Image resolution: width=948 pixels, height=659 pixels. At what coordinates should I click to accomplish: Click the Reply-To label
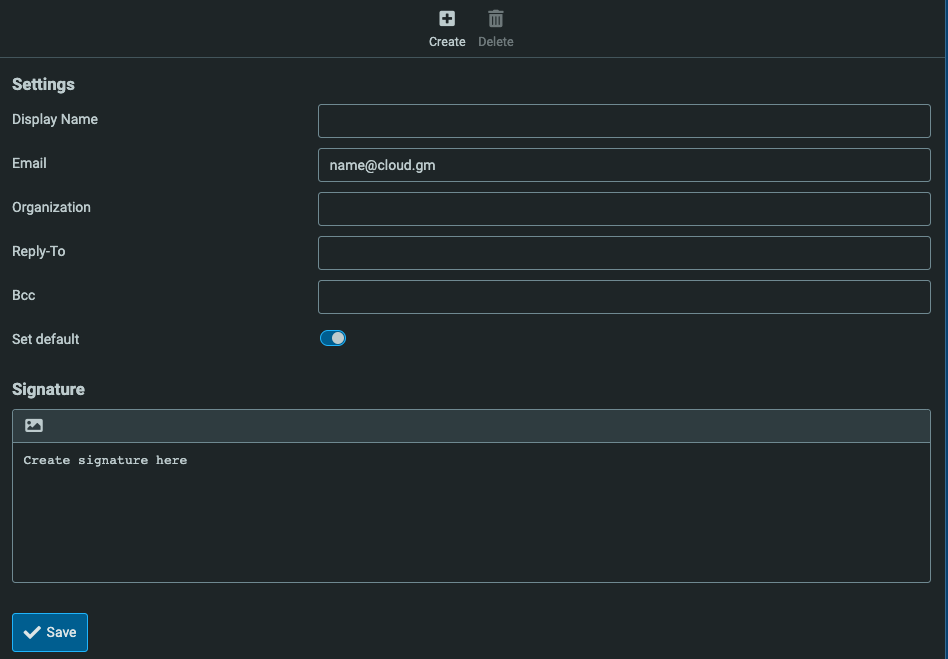pyautogui.click(x=39, y=251)
